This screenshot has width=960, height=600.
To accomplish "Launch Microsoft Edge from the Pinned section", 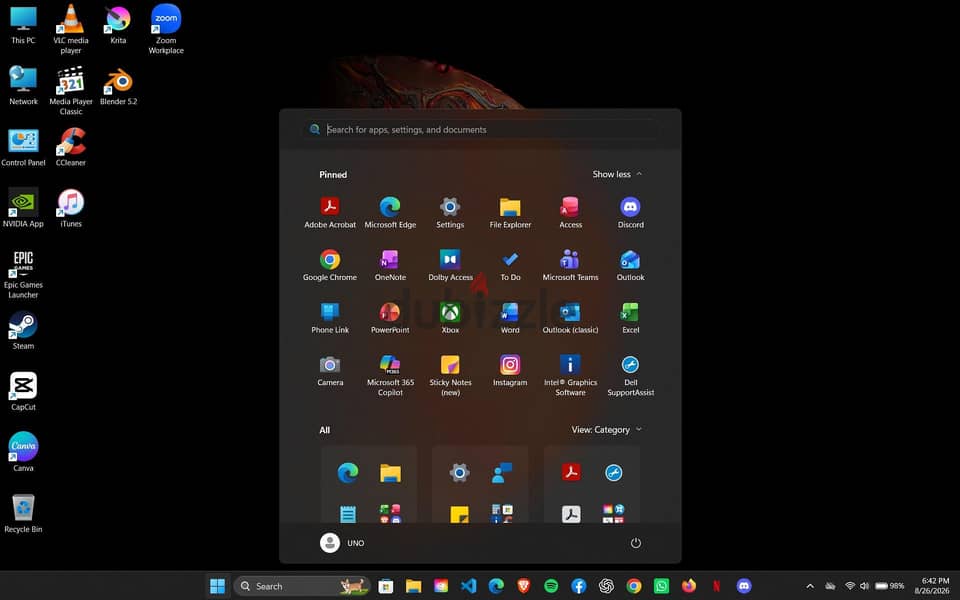I will (390, 212).
